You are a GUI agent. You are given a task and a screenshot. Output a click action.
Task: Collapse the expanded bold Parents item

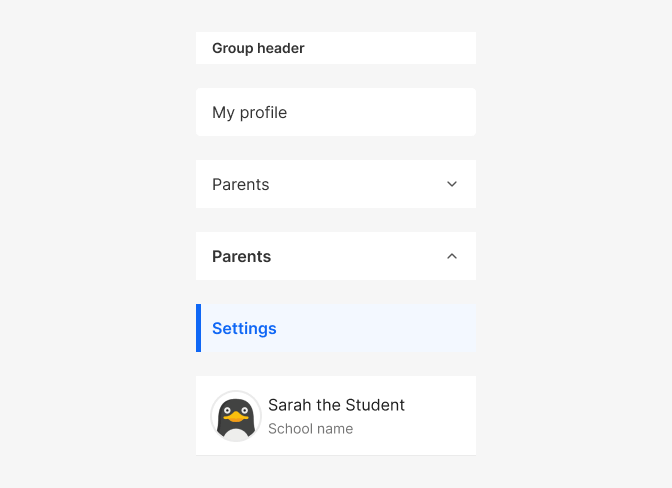click(336, 256)
